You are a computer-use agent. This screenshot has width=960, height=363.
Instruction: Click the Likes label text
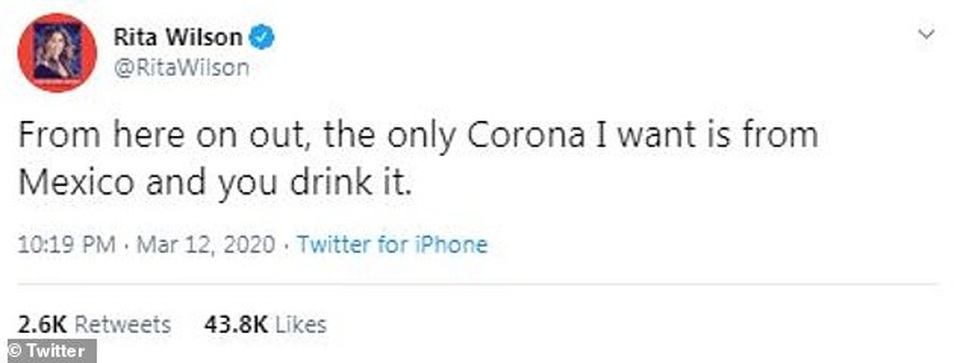300,324
